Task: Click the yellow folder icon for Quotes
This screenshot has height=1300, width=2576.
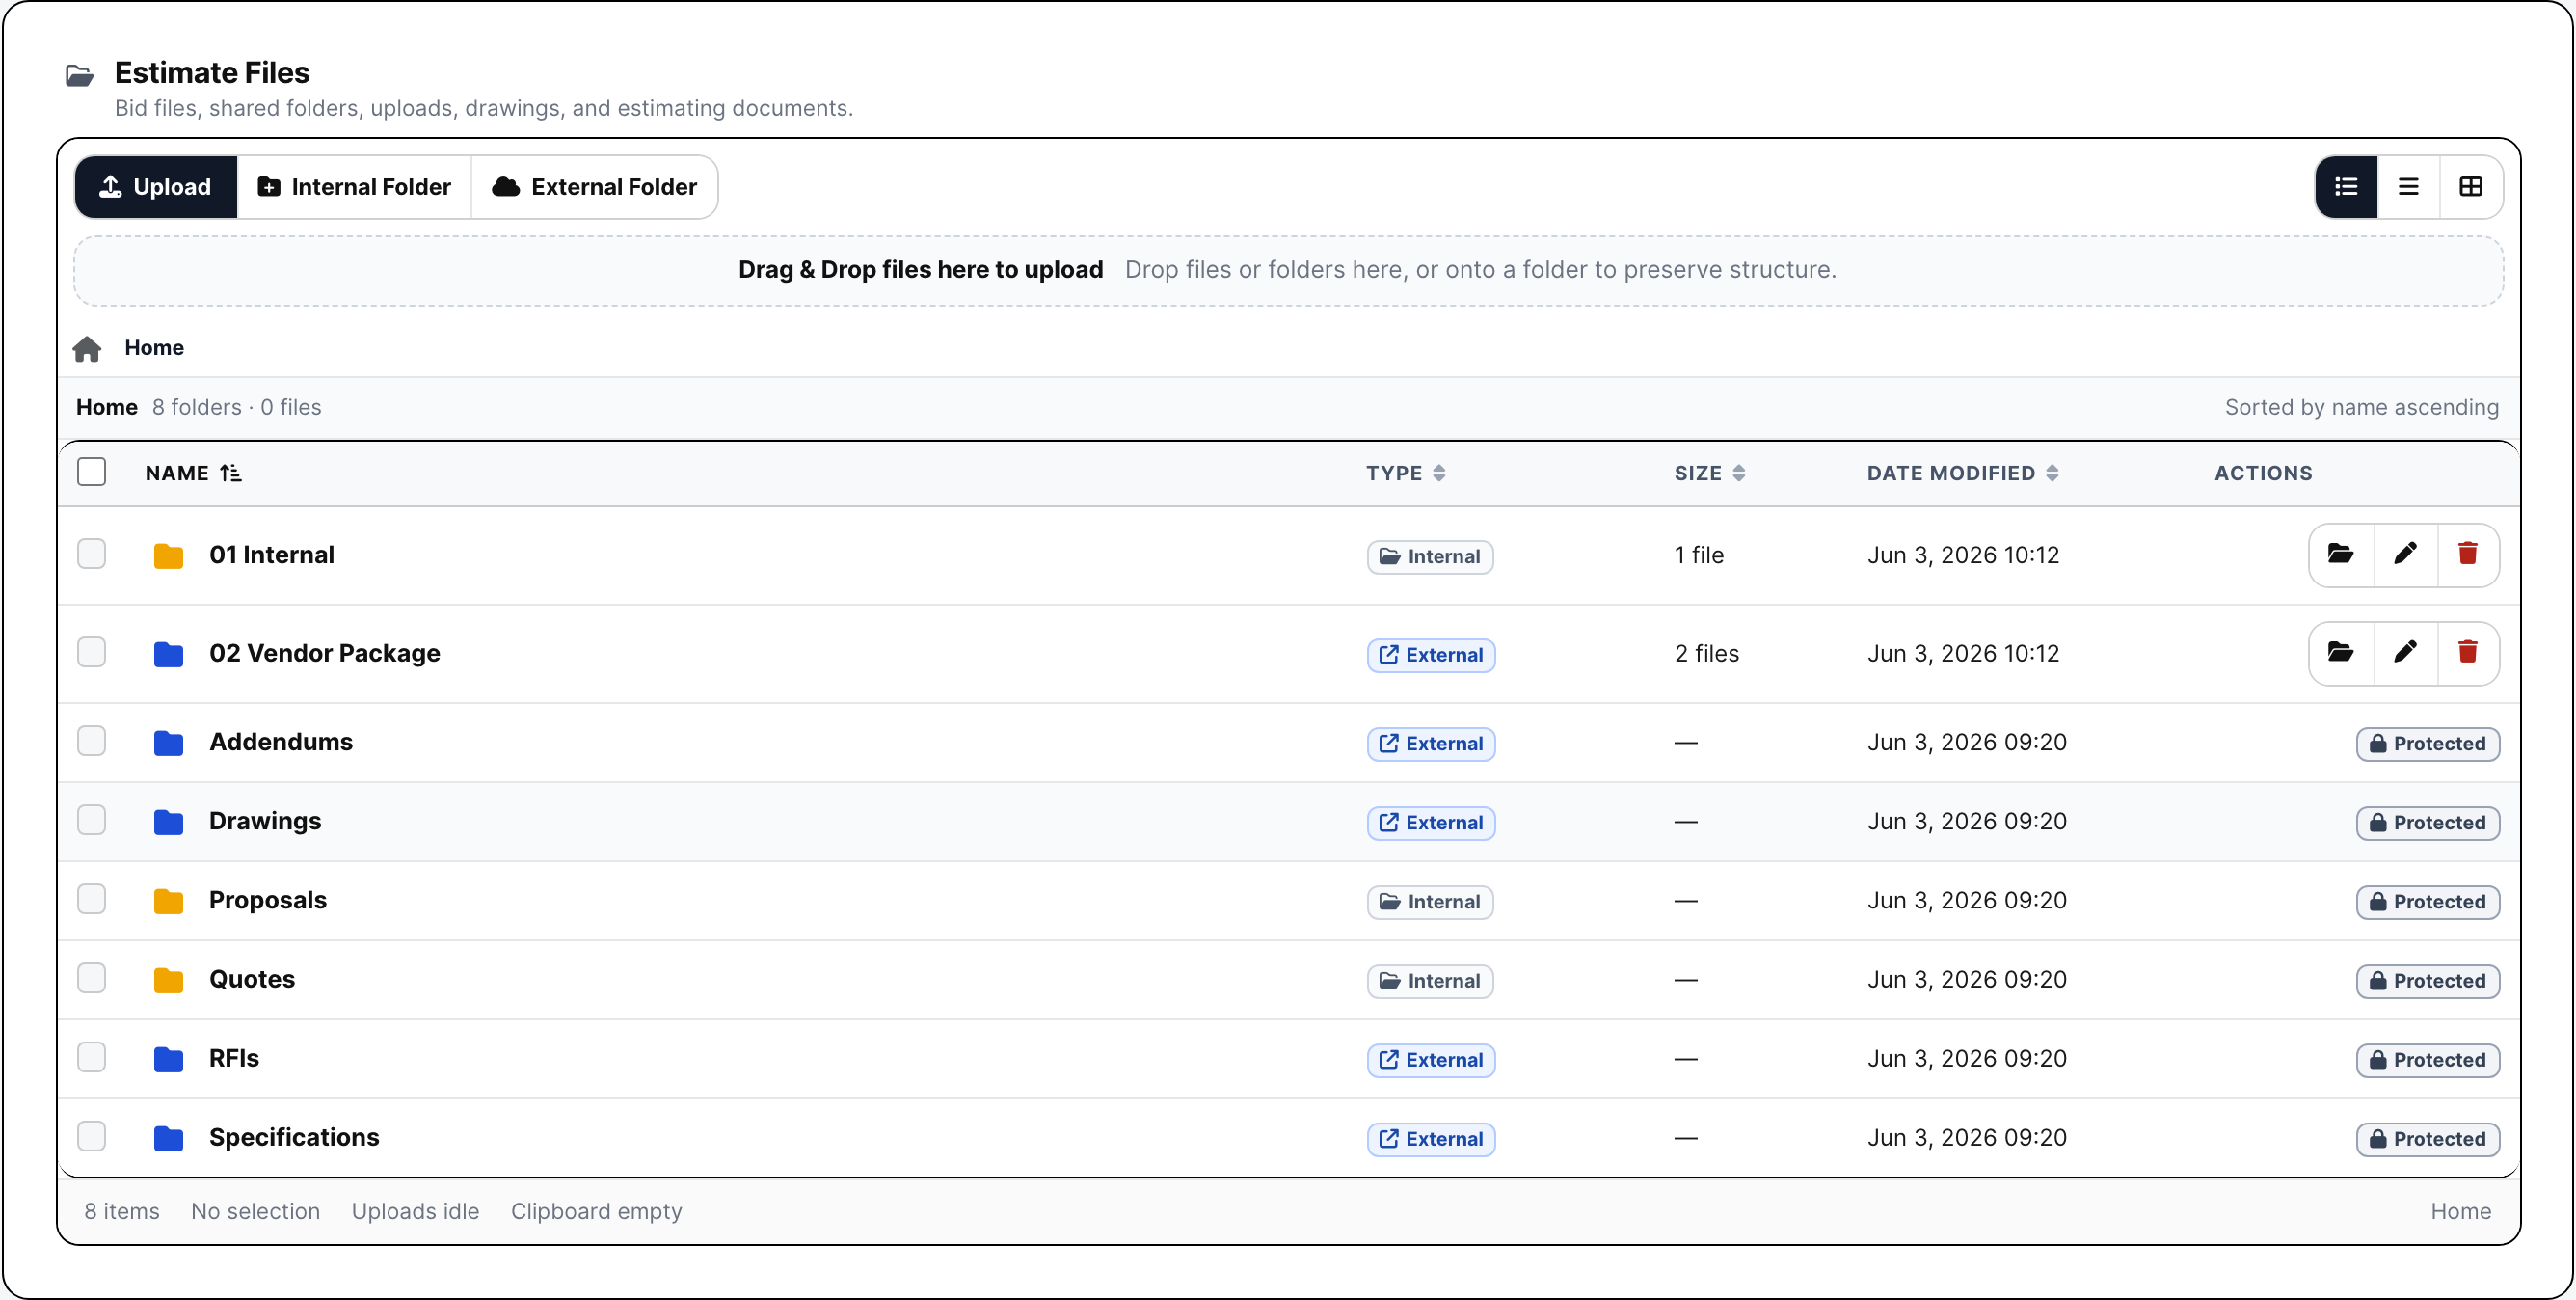Action: [x=168, y=980]
